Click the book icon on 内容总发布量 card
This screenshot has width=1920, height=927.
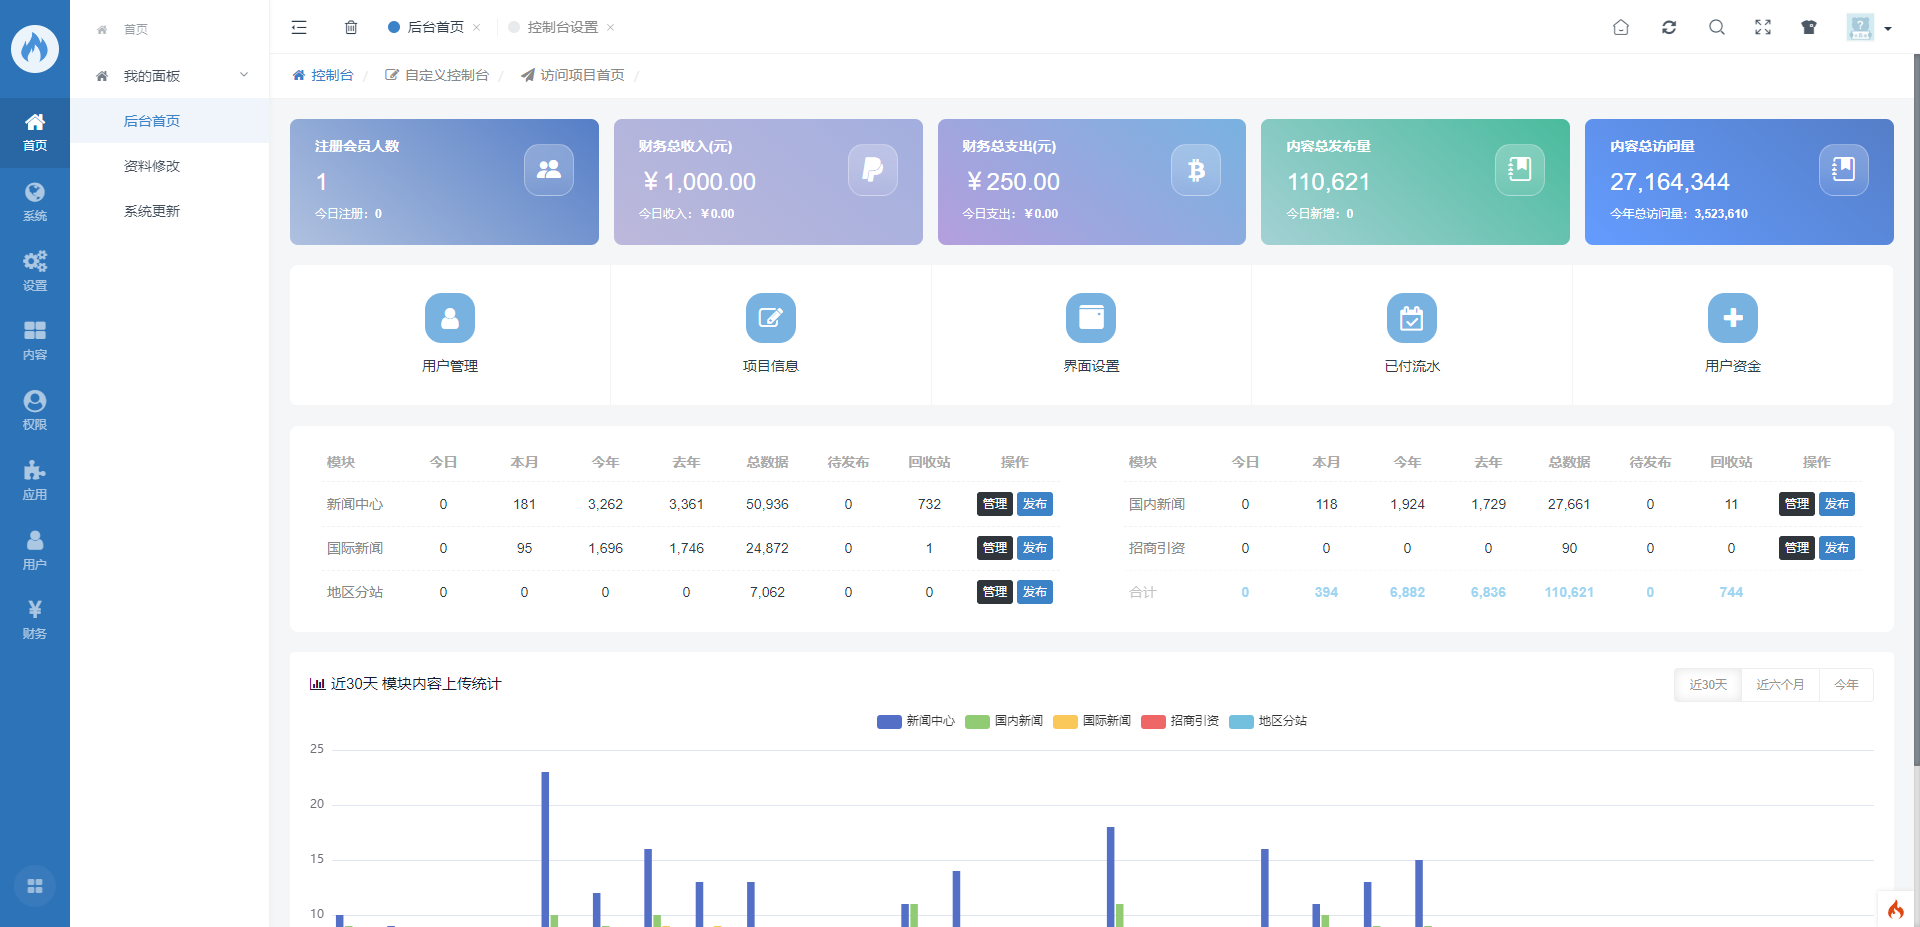[x=1520, y=170]
